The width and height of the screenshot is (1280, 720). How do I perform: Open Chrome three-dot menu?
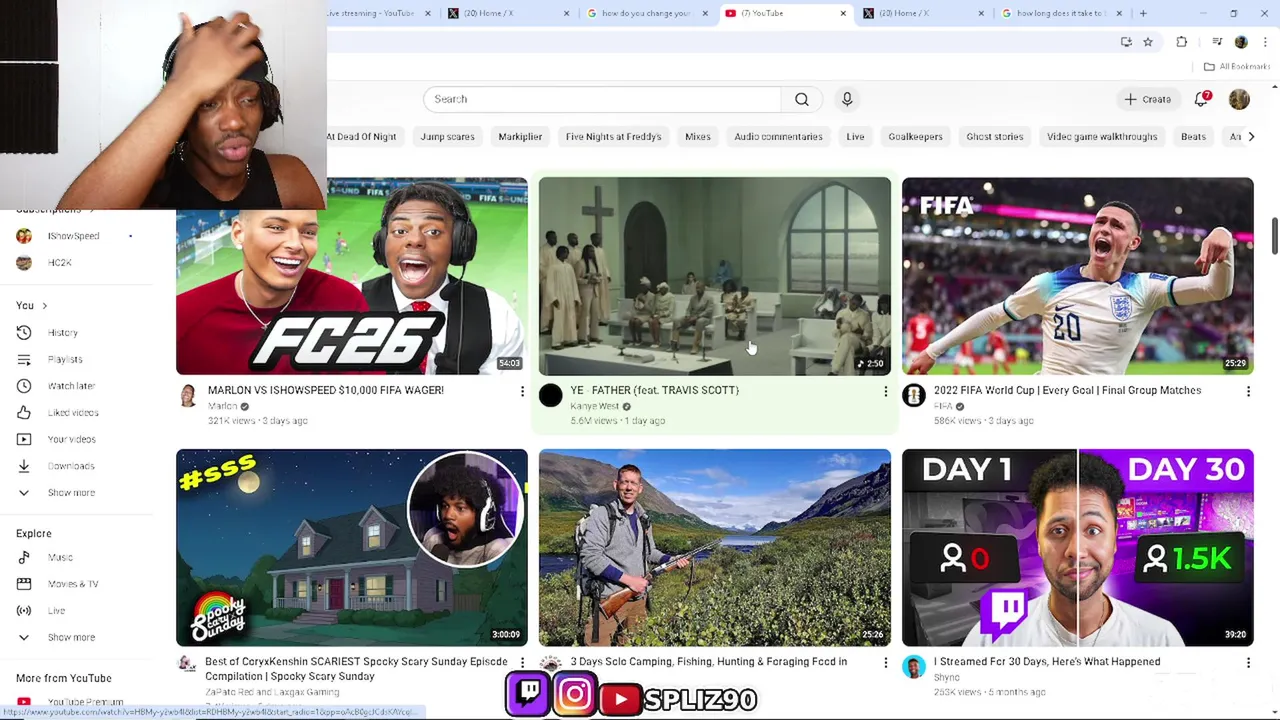click(x=1266, y=42)
